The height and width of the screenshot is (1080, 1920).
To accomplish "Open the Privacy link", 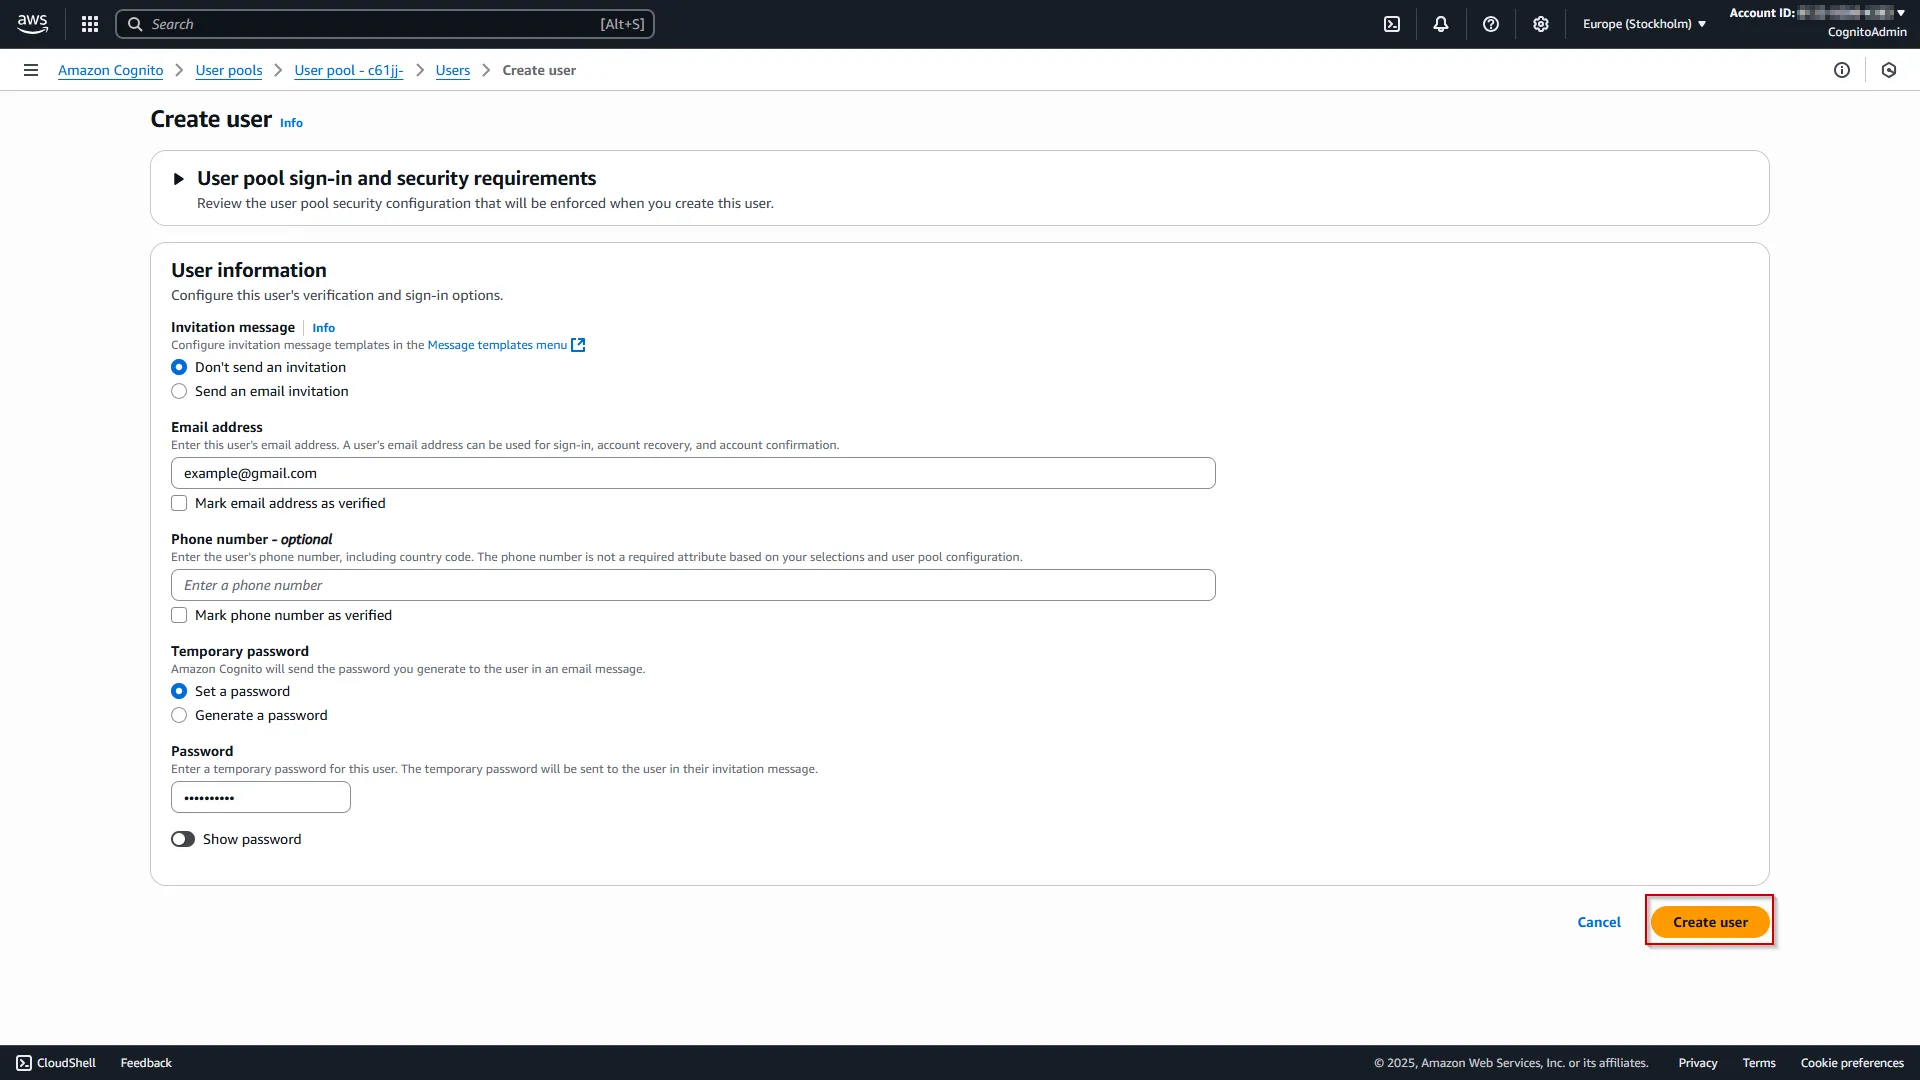I will (1698, 1063).
